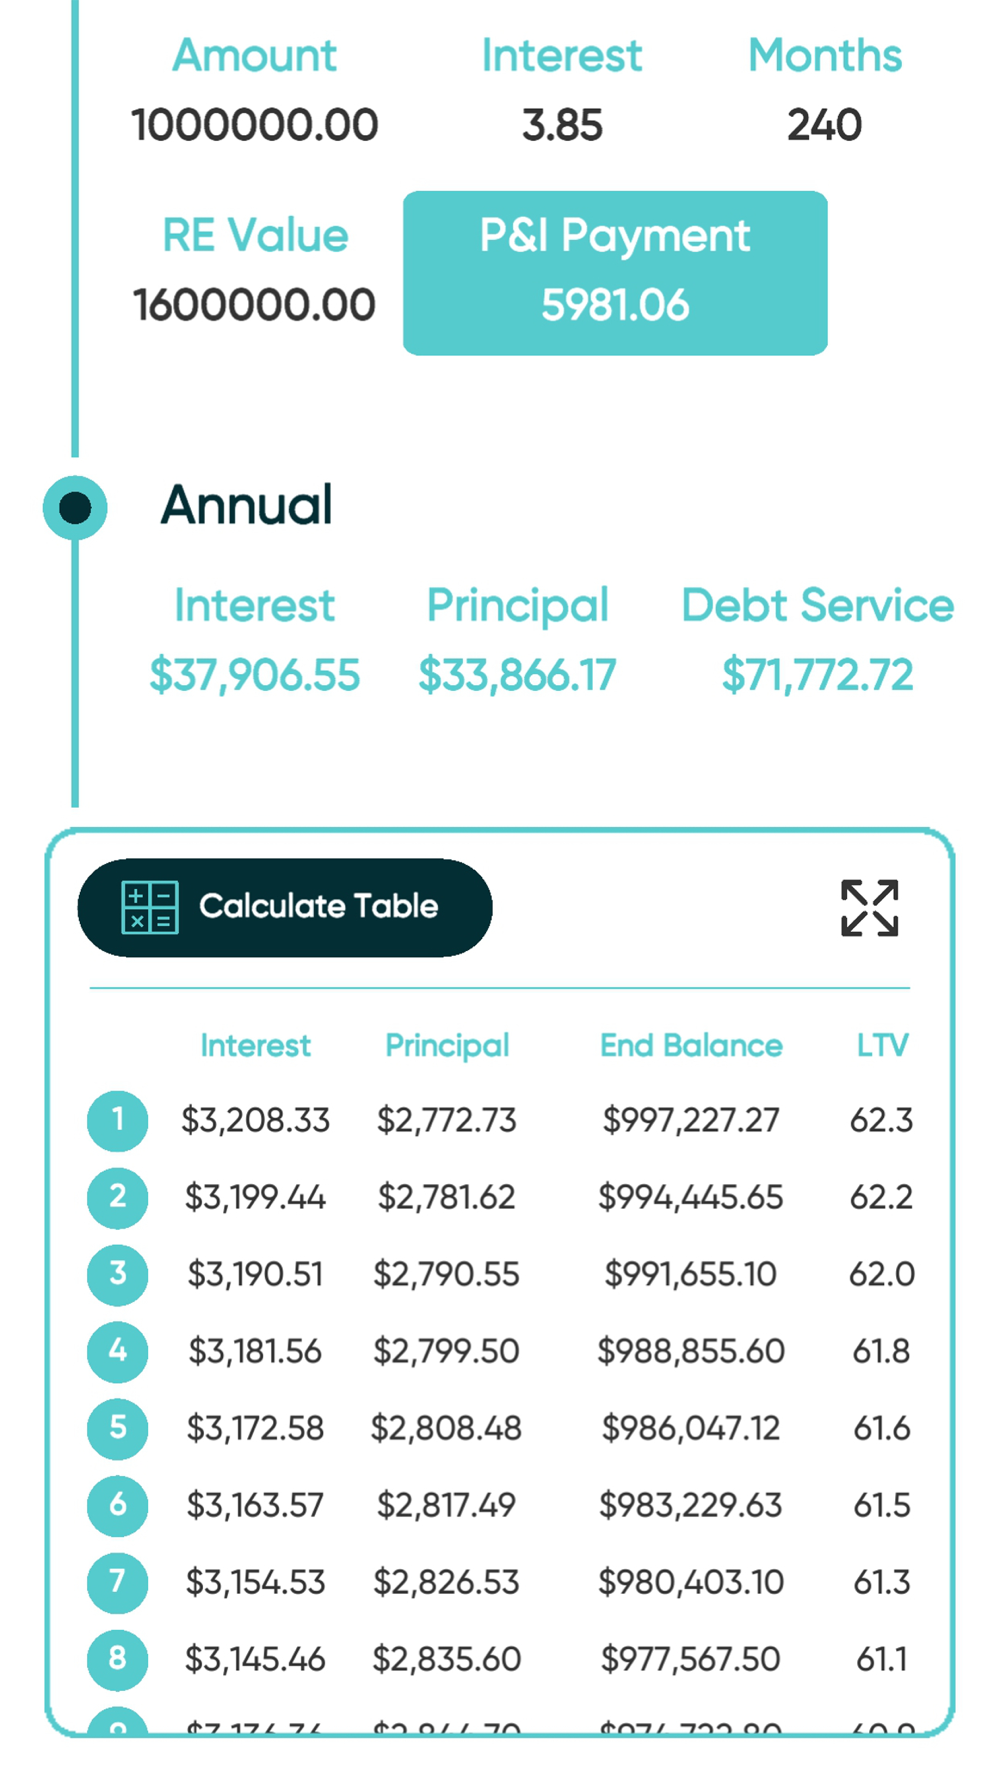Click the calculator icon in Calculate Table

point(150,907)
